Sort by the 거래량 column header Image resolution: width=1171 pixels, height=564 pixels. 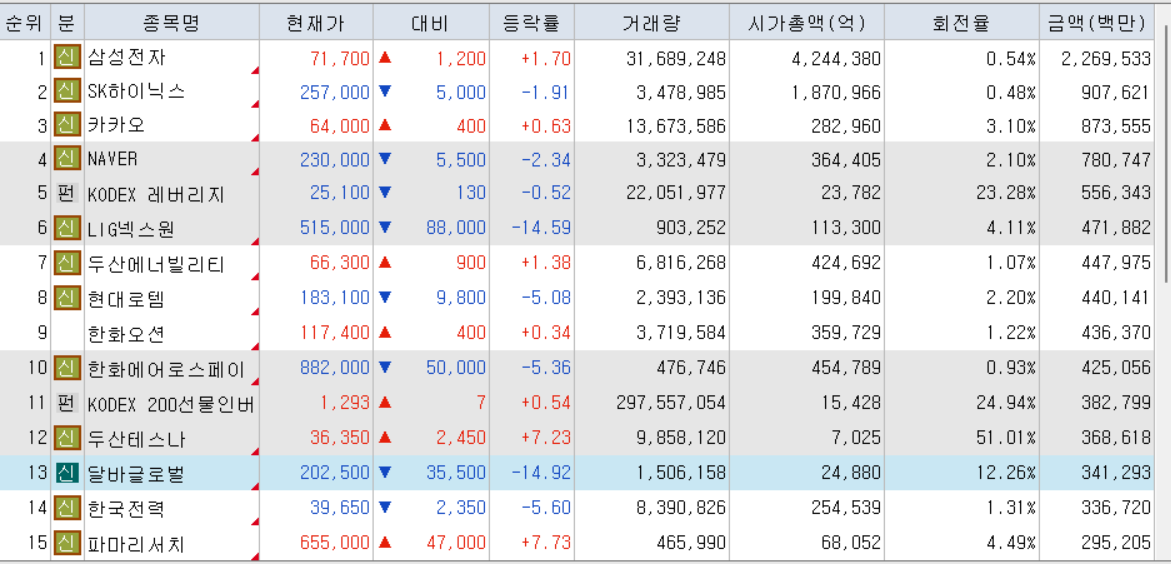651,22
